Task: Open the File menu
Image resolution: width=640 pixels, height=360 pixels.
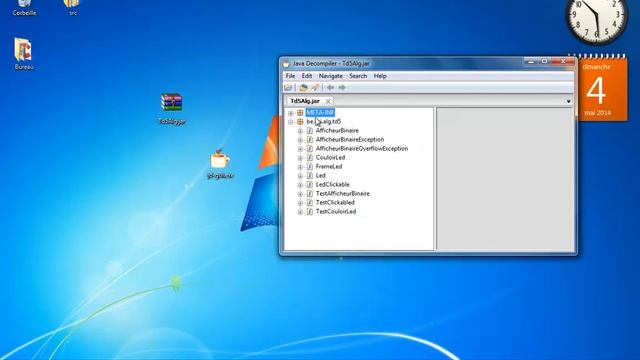Action: [290, 76]
